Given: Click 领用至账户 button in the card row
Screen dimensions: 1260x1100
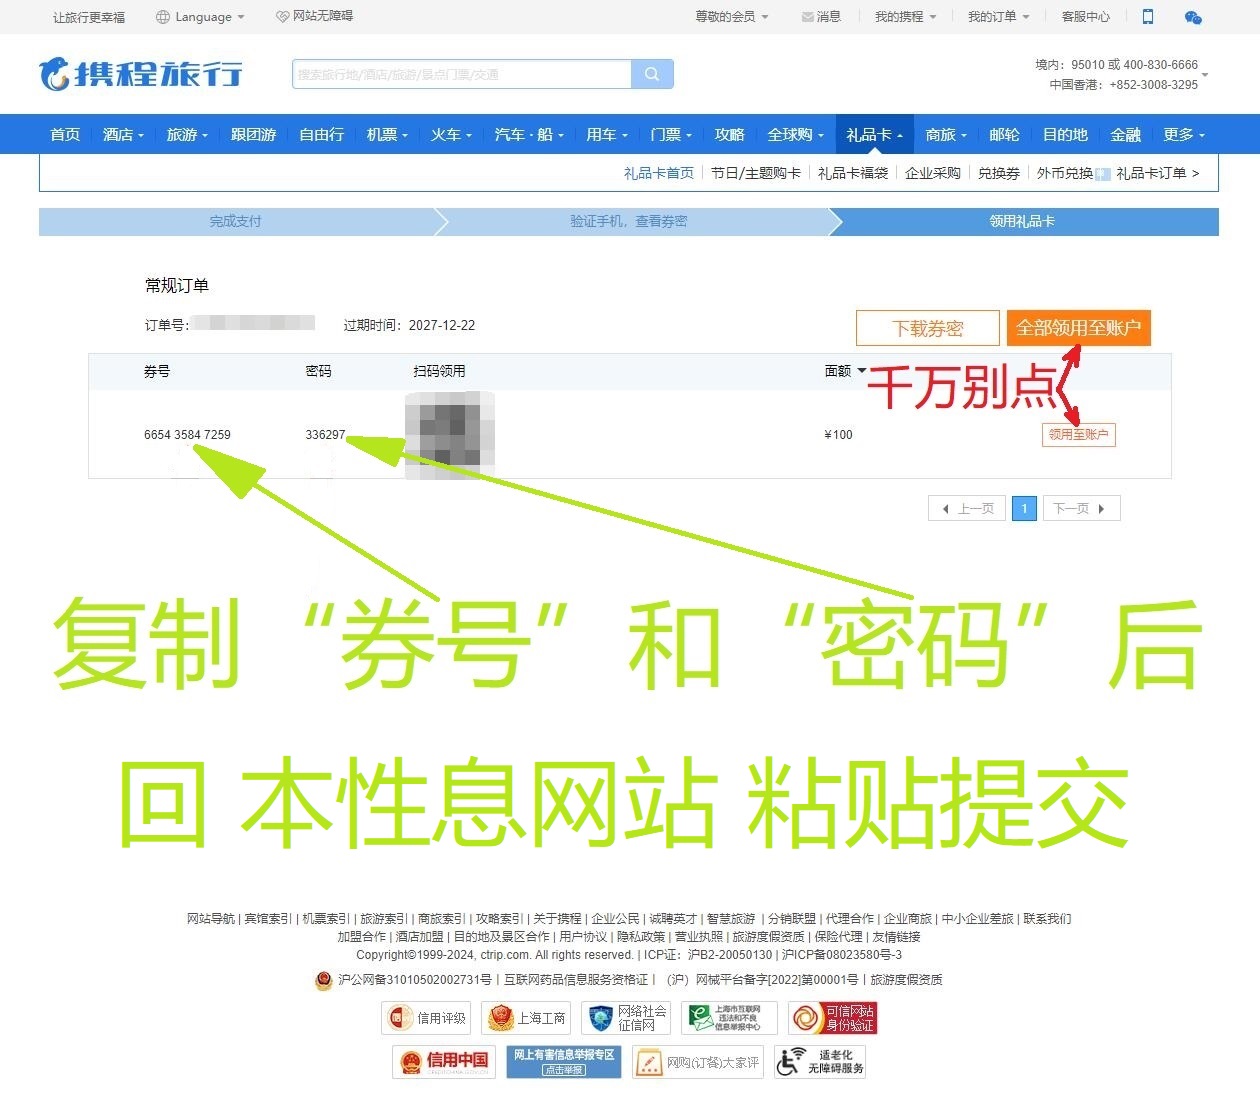Looking at the screenshot, I should pos(1079,435).
